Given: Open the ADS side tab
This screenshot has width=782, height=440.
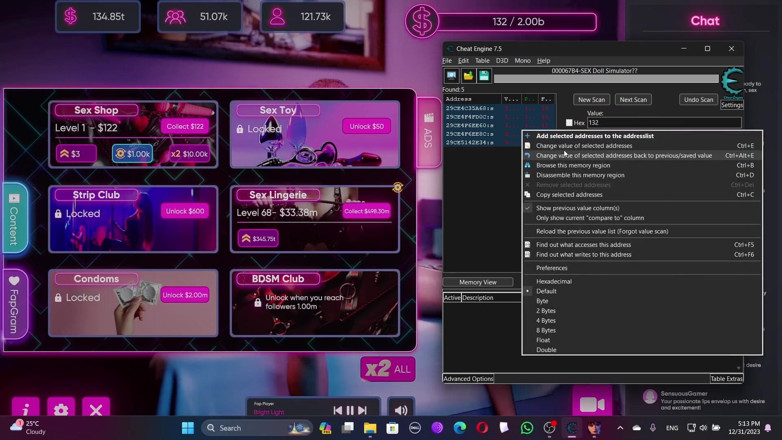Looking at the screenshot, I should tap(428, 132).
